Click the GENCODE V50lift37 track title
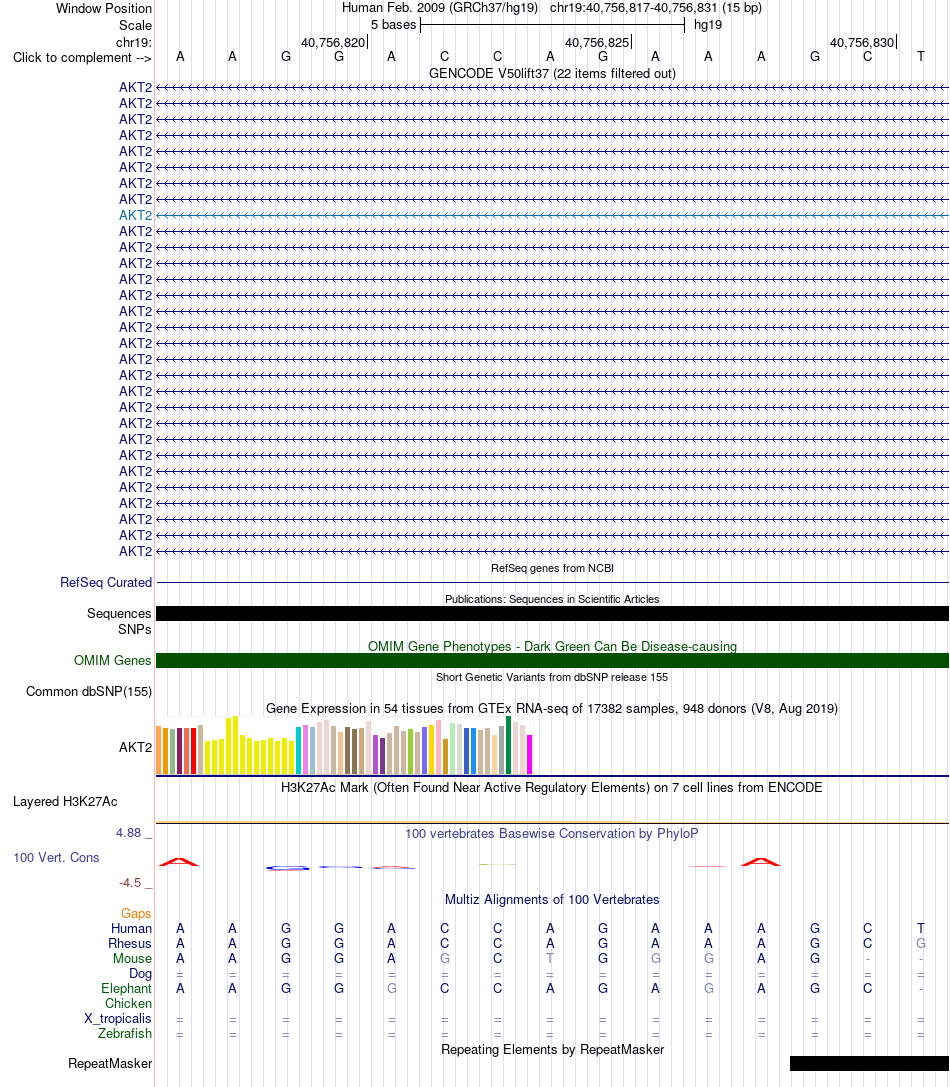Viewport: 950px width, 1087px height. click(552, 73)
